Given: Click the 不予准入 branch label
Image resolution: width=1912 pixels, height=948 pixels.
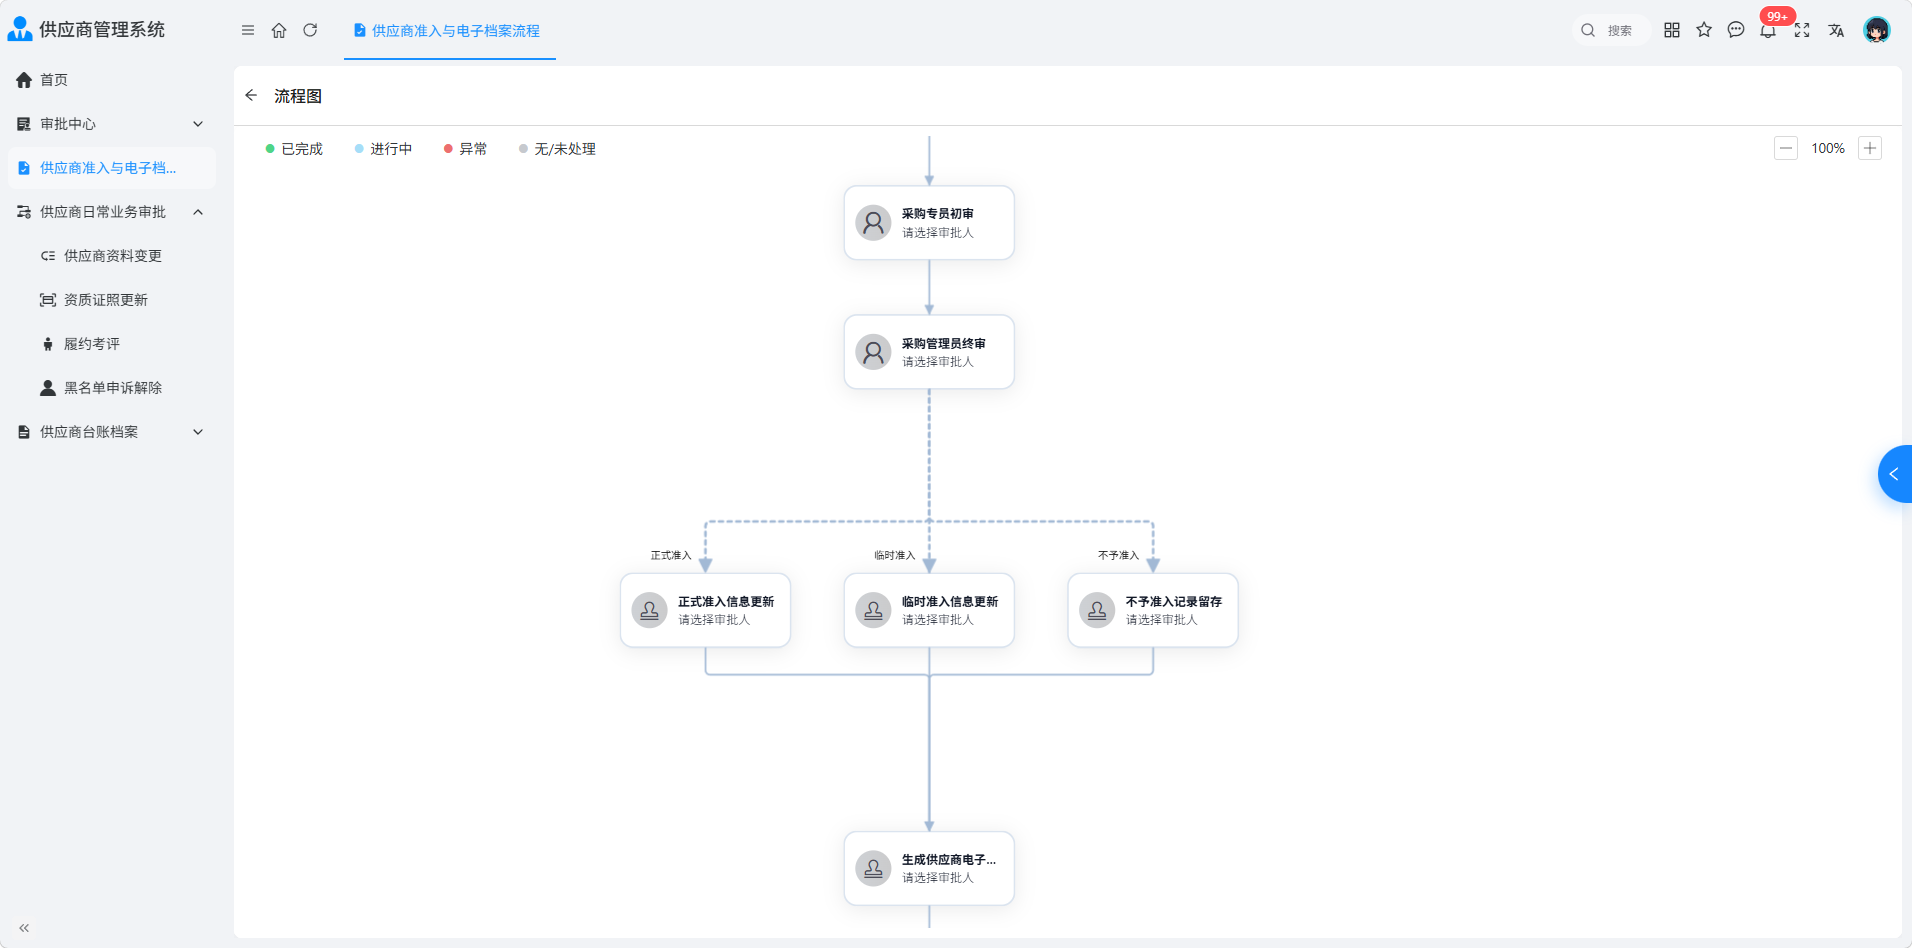Looking at the screenshot, I should [x=1118, y=555].
